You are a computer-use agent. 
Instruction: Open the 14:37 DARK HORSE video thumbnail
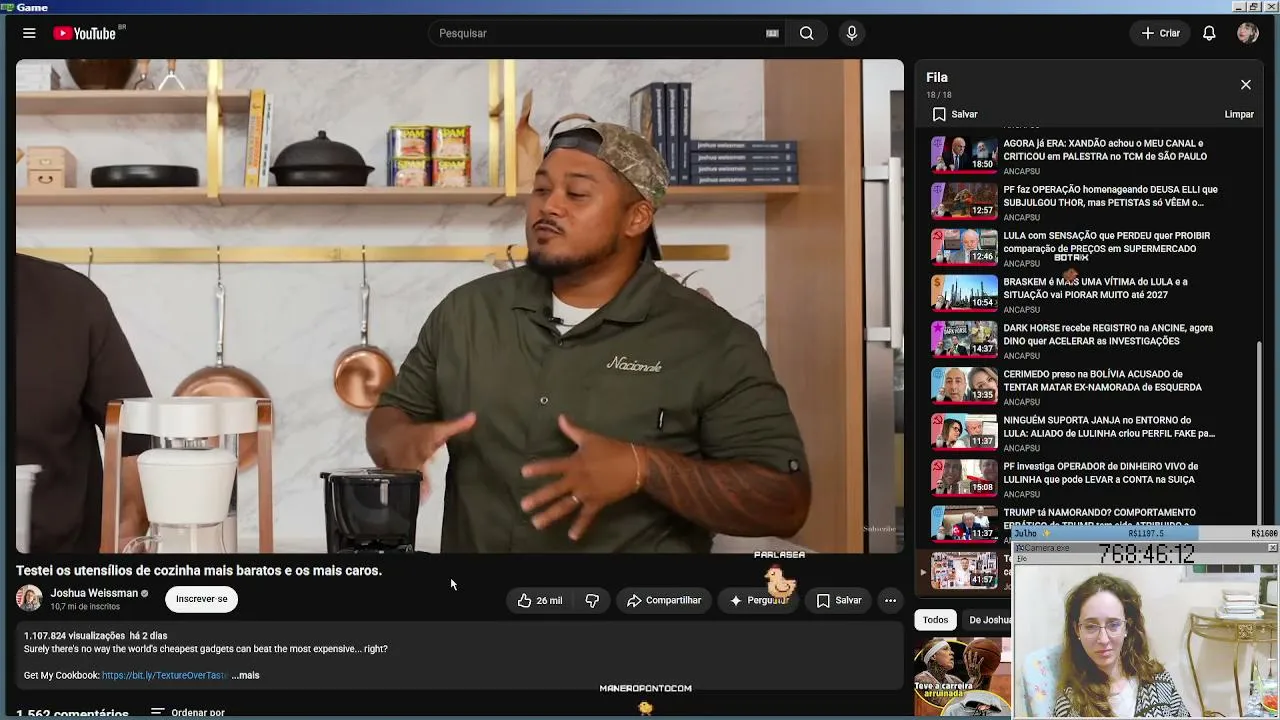pos(964,338)
